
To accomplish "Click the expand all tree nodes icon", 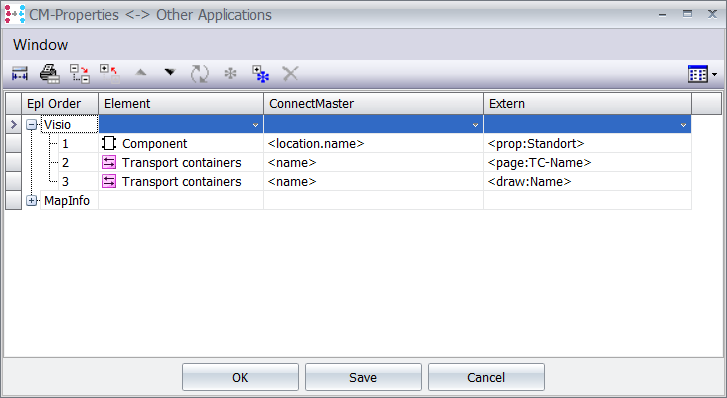I will click(x=80, y=74).
